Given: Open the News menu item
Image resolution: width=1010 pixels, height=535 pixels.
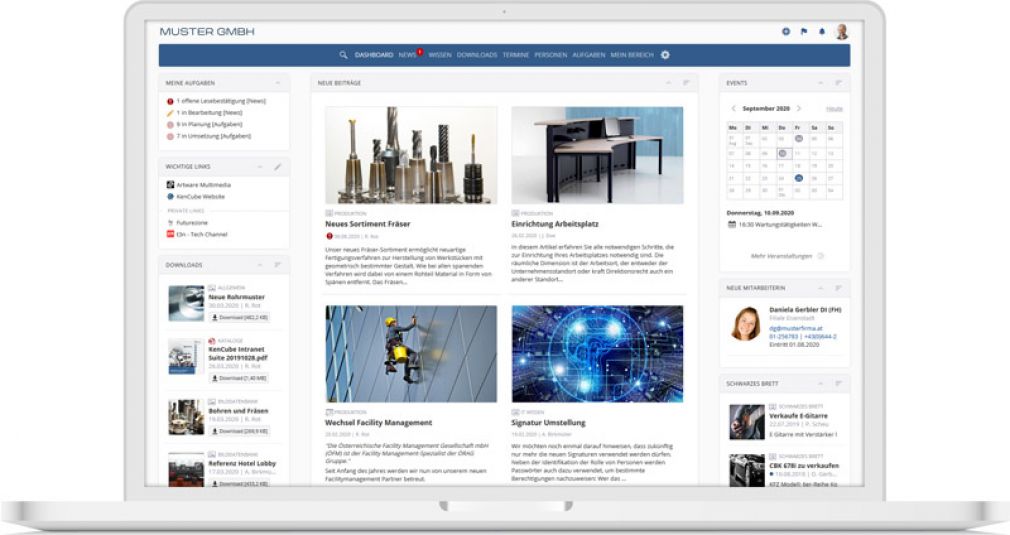Looking at the screenshot, I should click(407, 55).
